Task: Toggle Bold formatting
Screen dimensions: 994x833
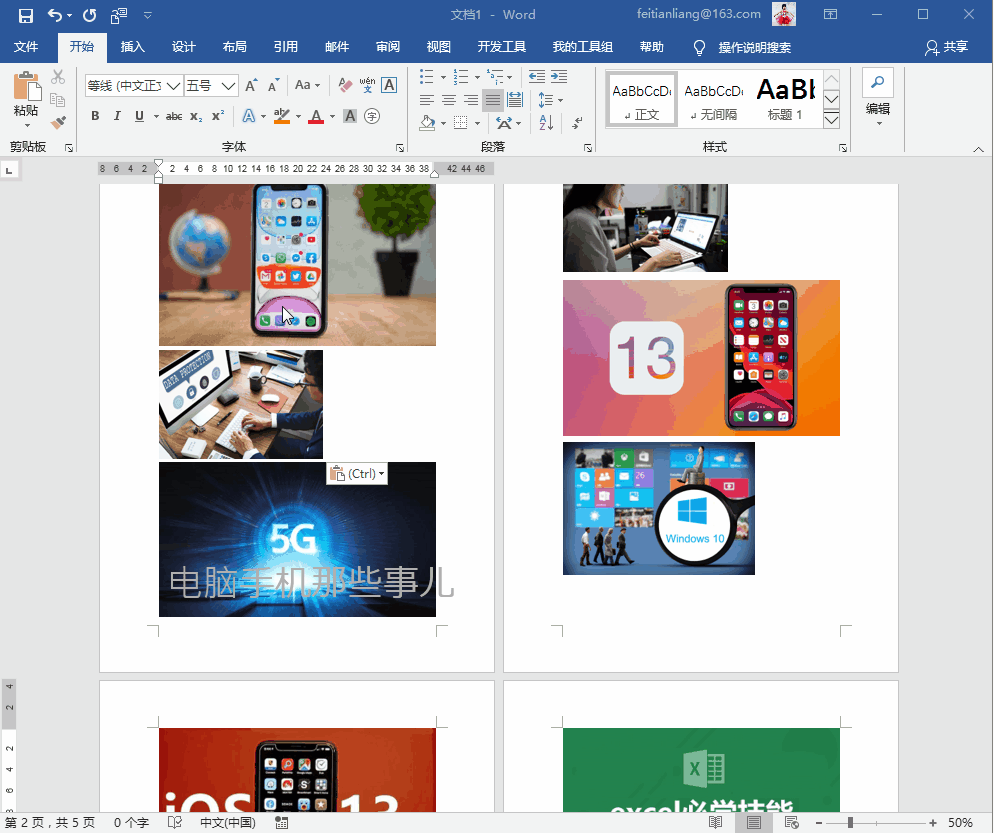Action: pyautogui.click(x=95, y=116)
